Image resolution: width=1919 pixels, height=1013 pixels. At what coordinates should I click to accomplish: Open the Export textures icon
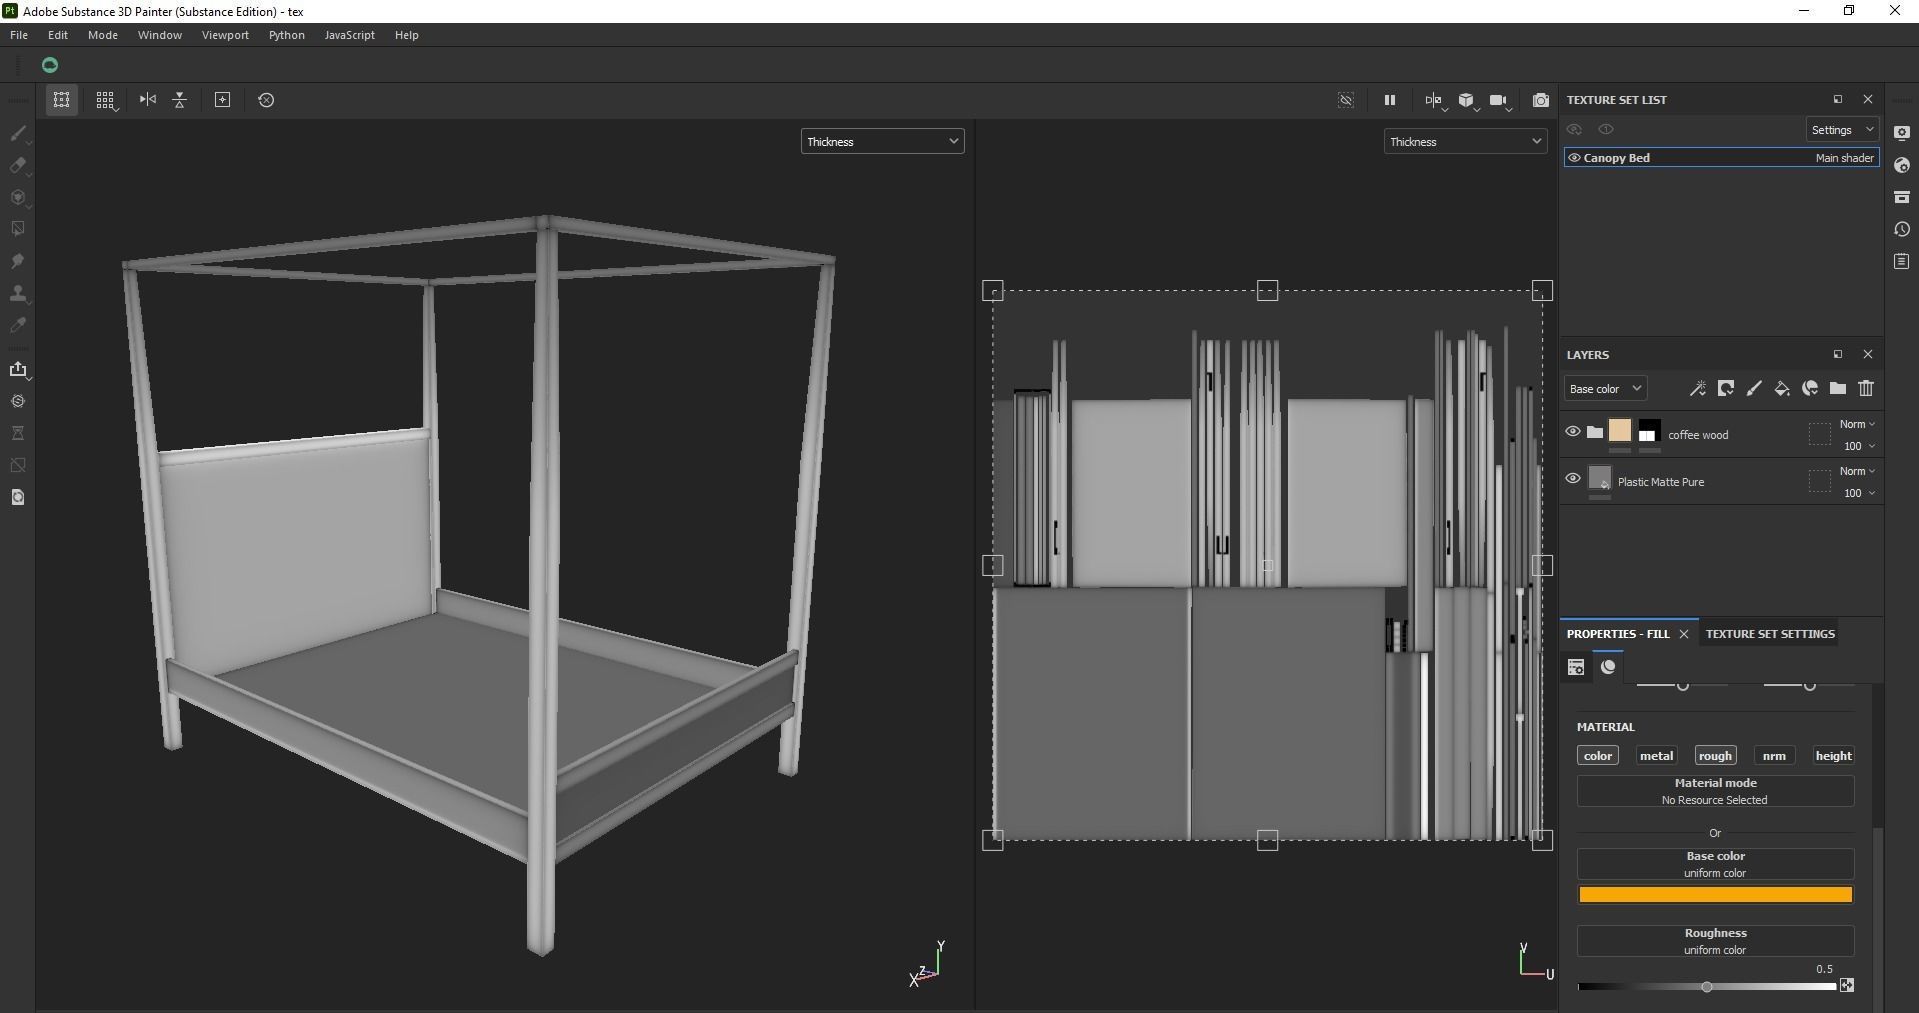(18, 369)
